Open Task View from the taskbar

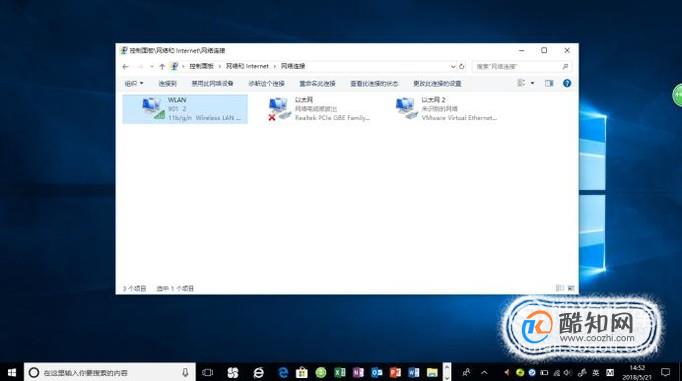pos(208,372)
